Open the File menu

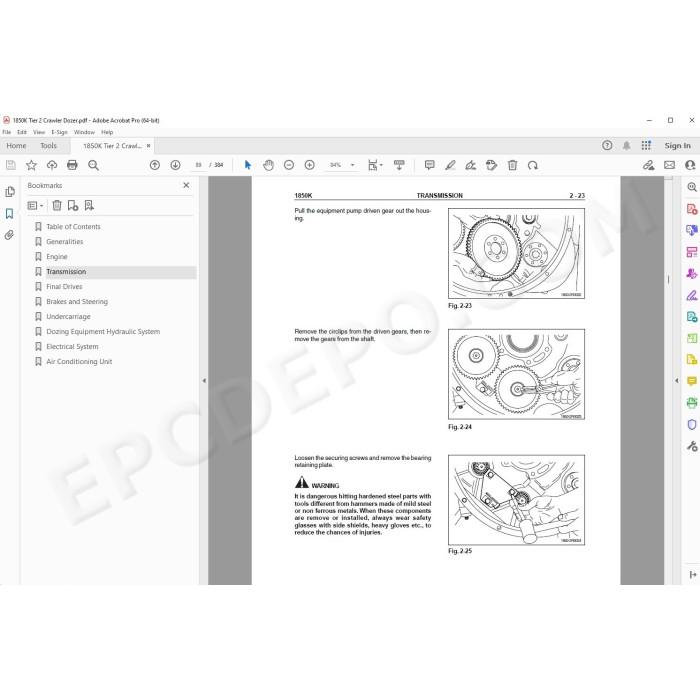pyautogui.click(x=7, y=132)
